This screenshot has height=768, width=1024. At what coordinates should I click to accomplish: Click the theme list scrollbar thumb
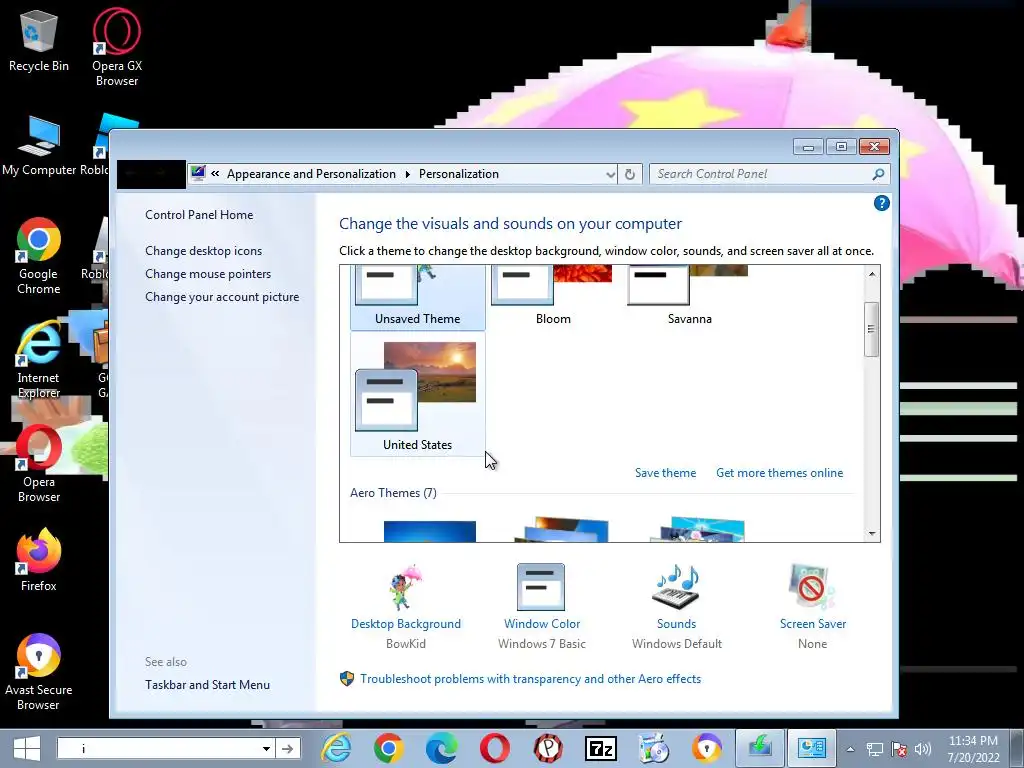pos(871,329)
